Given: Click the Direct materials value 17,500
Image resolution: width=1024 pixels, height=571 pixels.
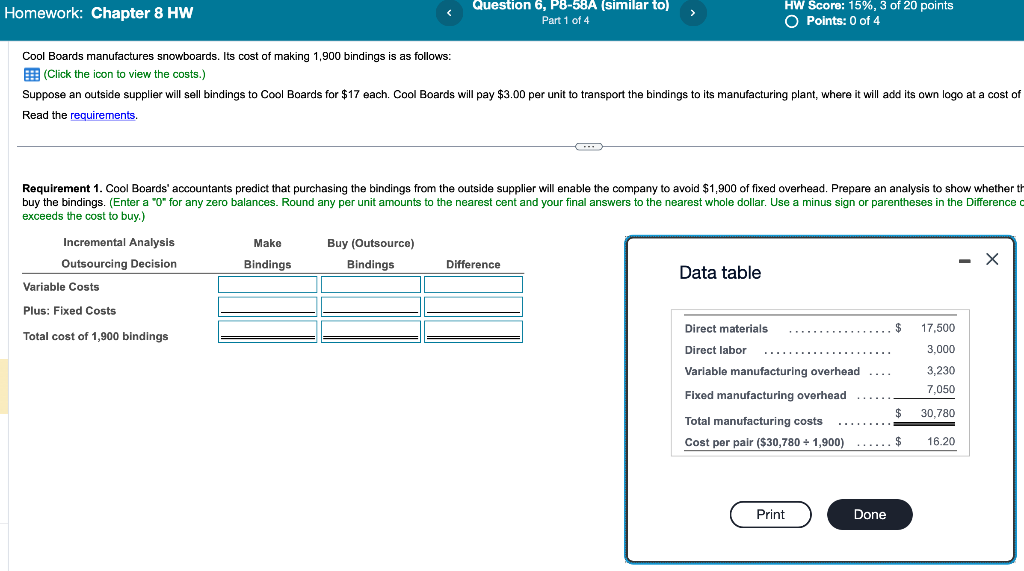Looking at the screenshot, I should coord(938,328).
